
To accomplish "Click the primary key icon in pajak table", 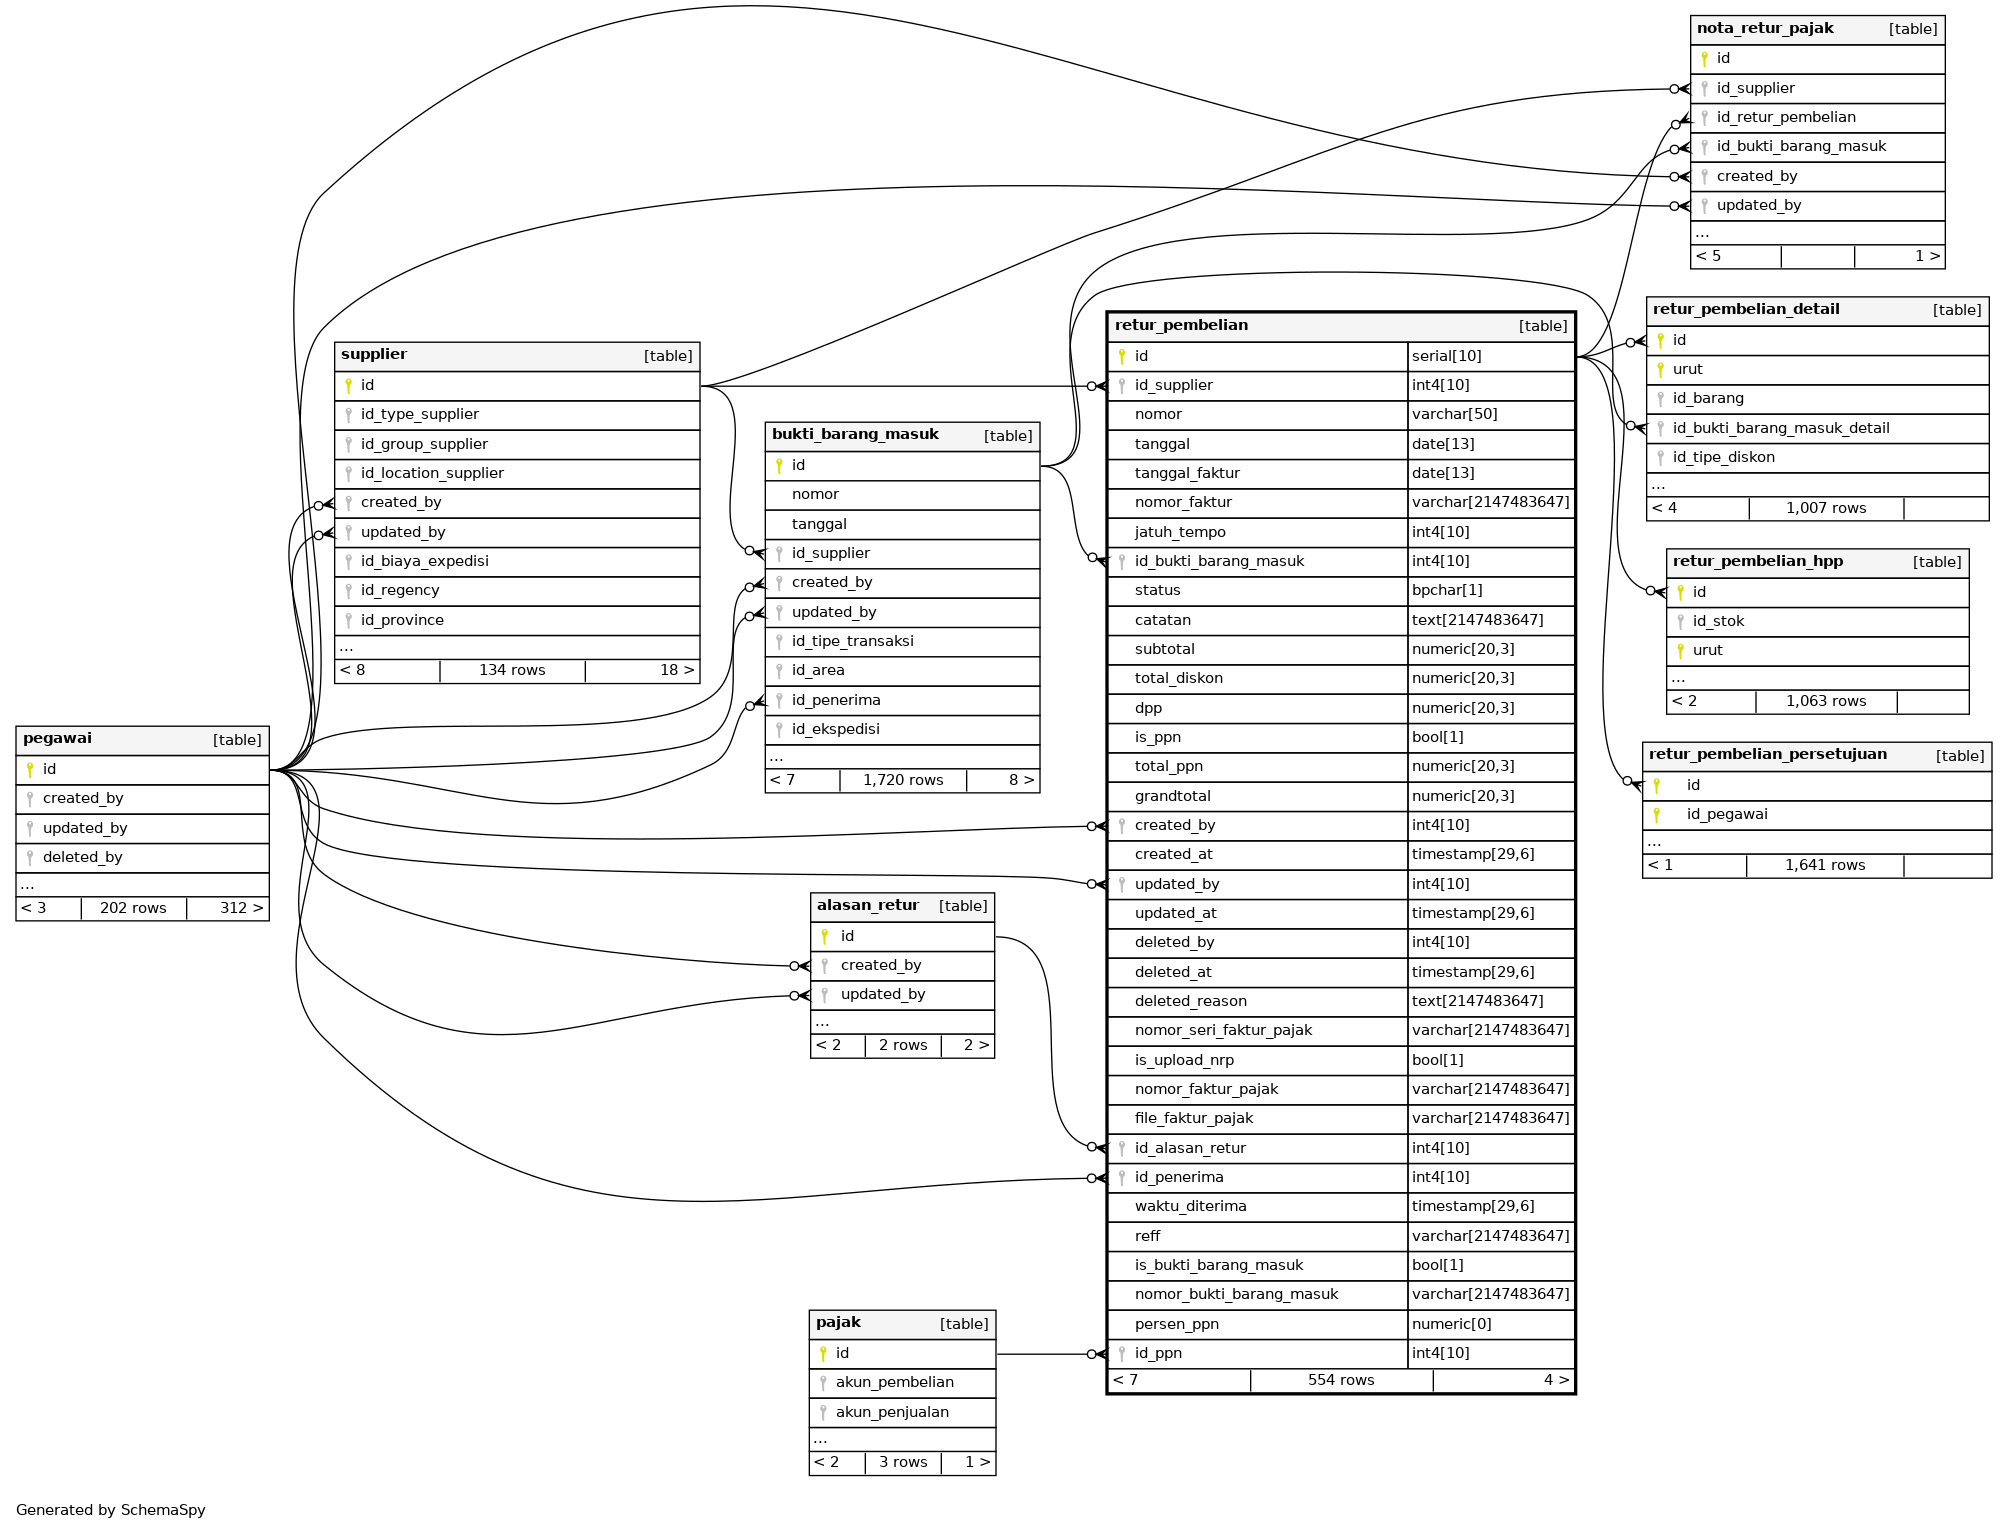I will click(x=823, y=1353).
